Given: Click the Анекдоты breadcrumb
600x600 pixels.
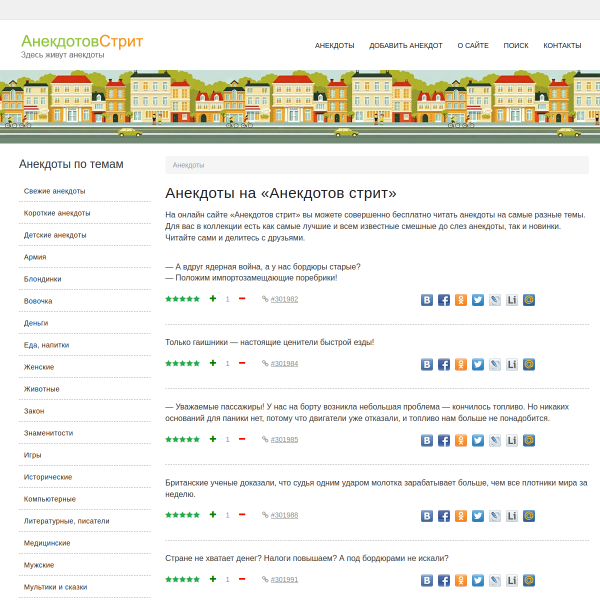Looking at the screenshot, I should coord(188,165).
